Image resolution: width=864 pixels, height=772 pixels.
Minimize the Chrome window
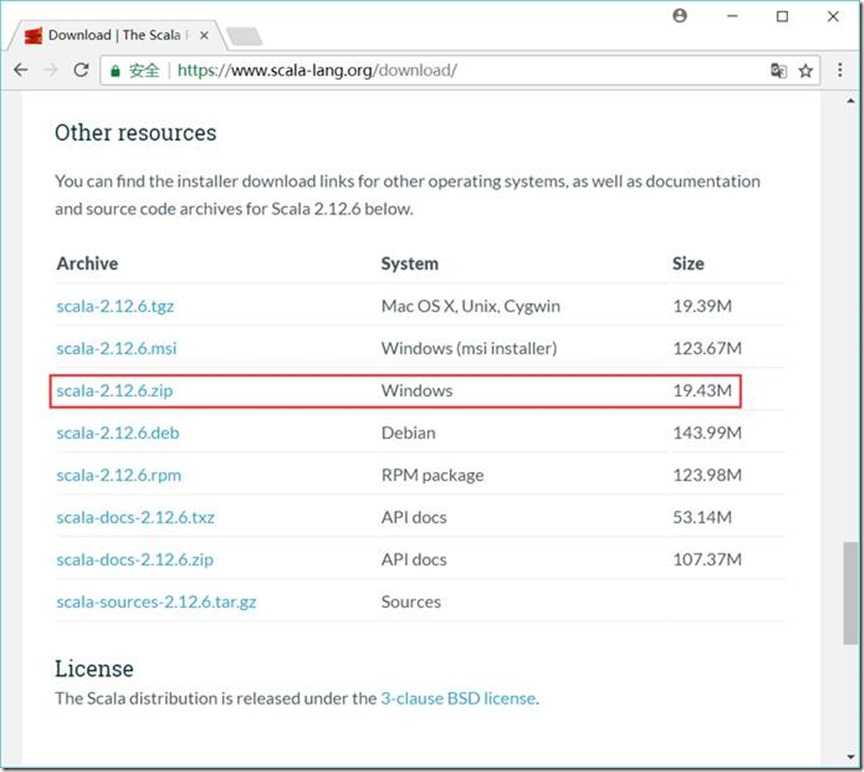[732, 16]
